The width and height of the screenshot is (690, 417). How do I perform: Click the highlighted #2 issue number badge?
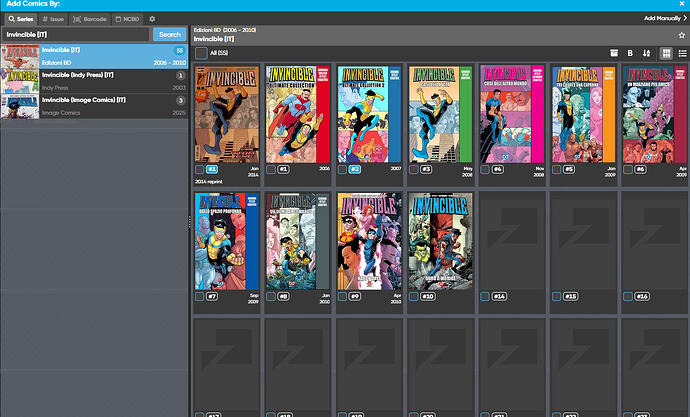click(355, 169)
